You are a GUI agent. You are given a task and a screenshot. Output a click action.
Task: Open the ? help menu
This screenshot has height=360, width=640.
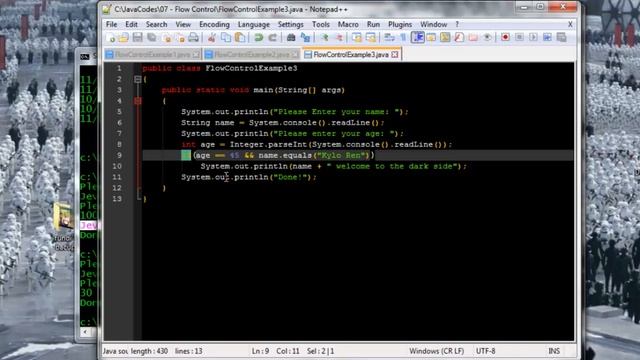pyautogui.click(x=457, y=24)
